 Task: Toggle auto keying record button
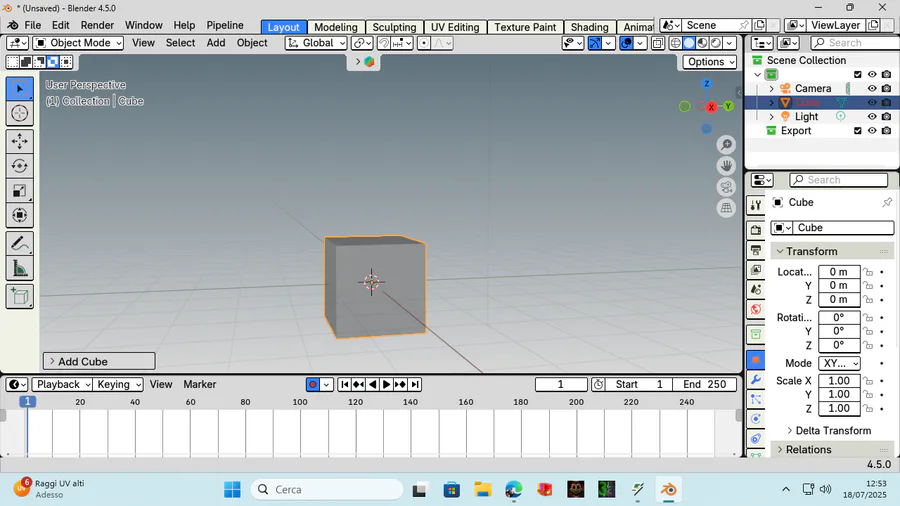click(313, 384)
